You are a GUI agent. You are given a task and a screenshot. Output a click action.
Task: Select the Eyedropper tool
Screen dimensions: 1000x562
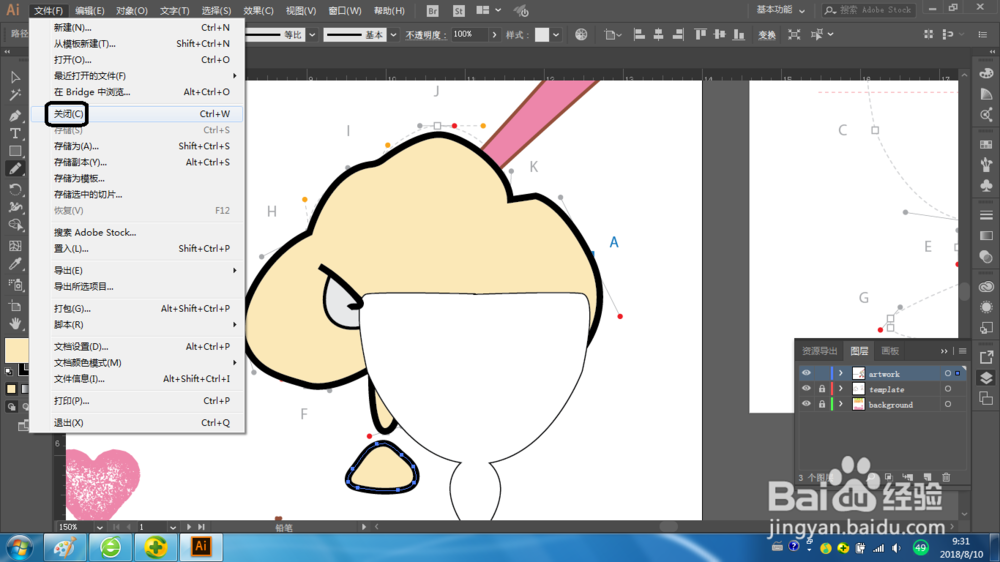pyautogui.click(x=15, y=264)
